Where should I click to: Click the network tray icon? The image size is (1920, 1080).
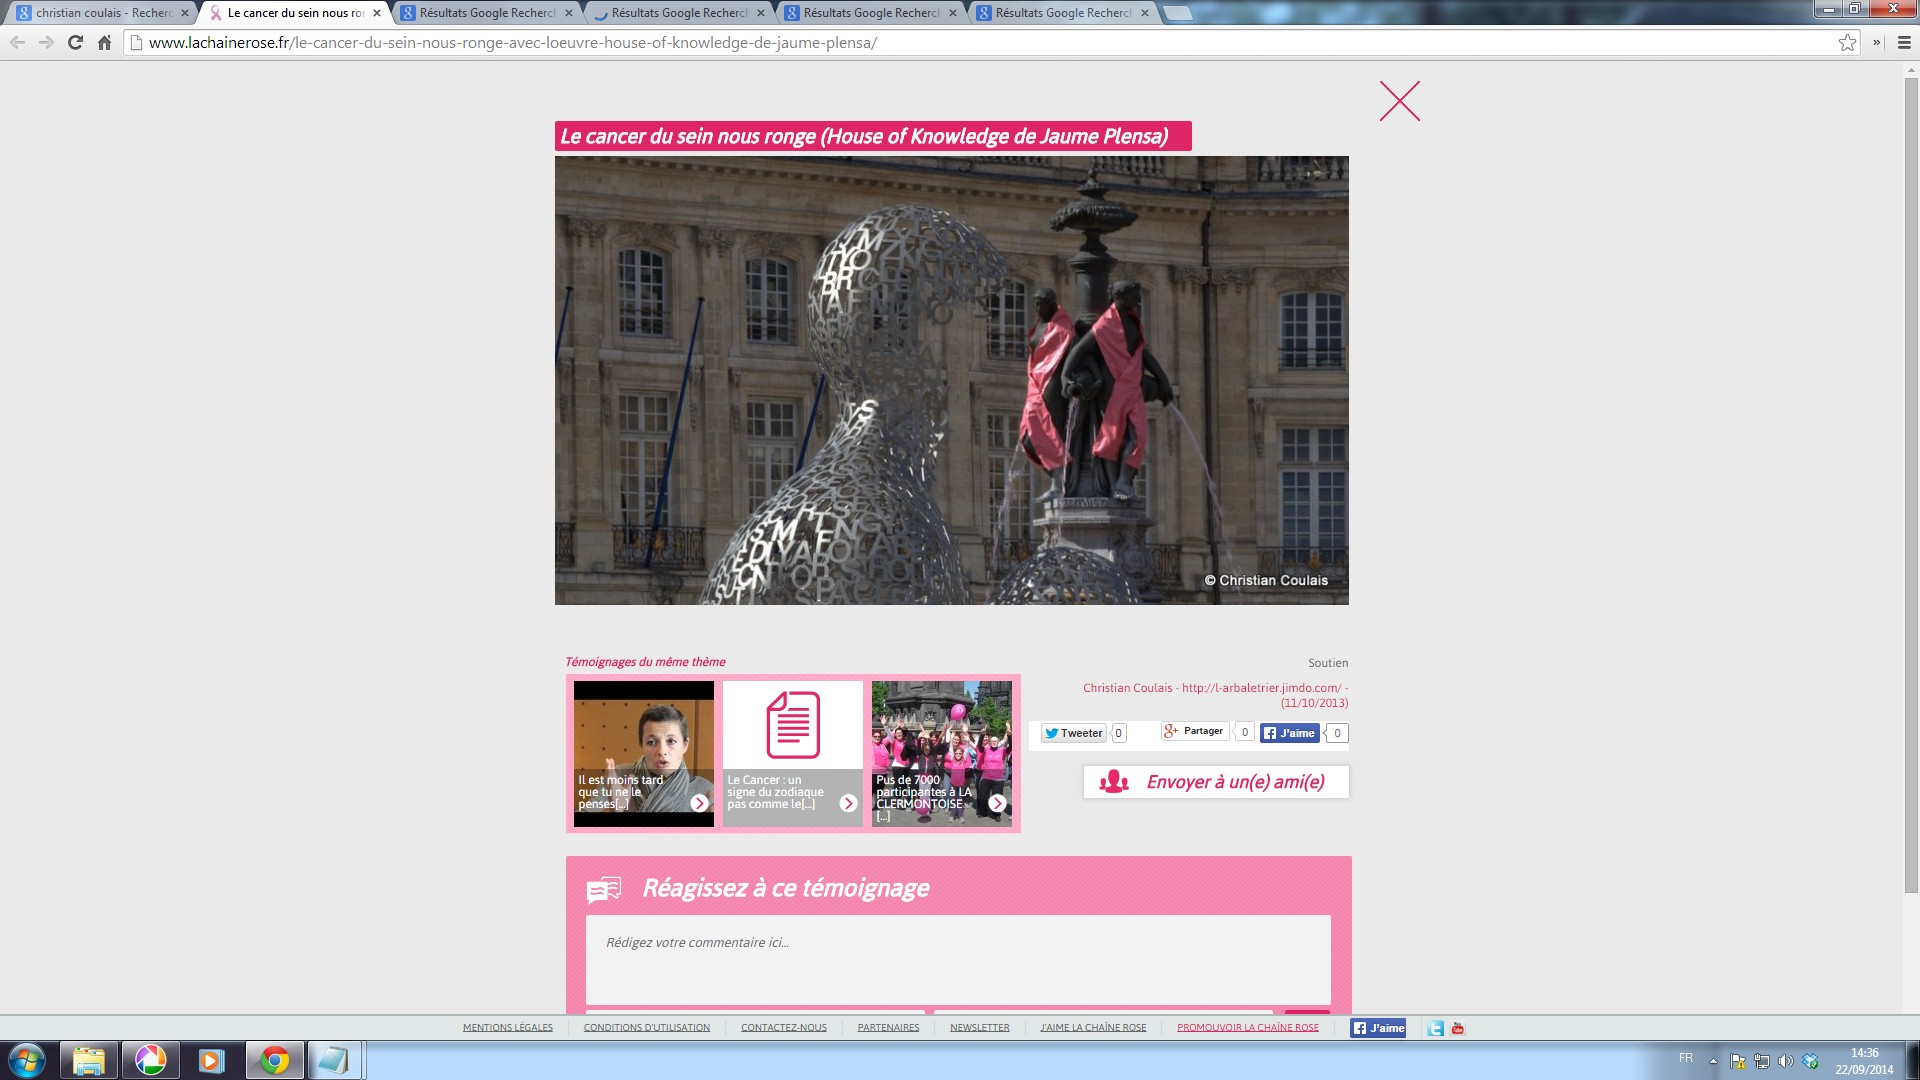[1761, 1061]
